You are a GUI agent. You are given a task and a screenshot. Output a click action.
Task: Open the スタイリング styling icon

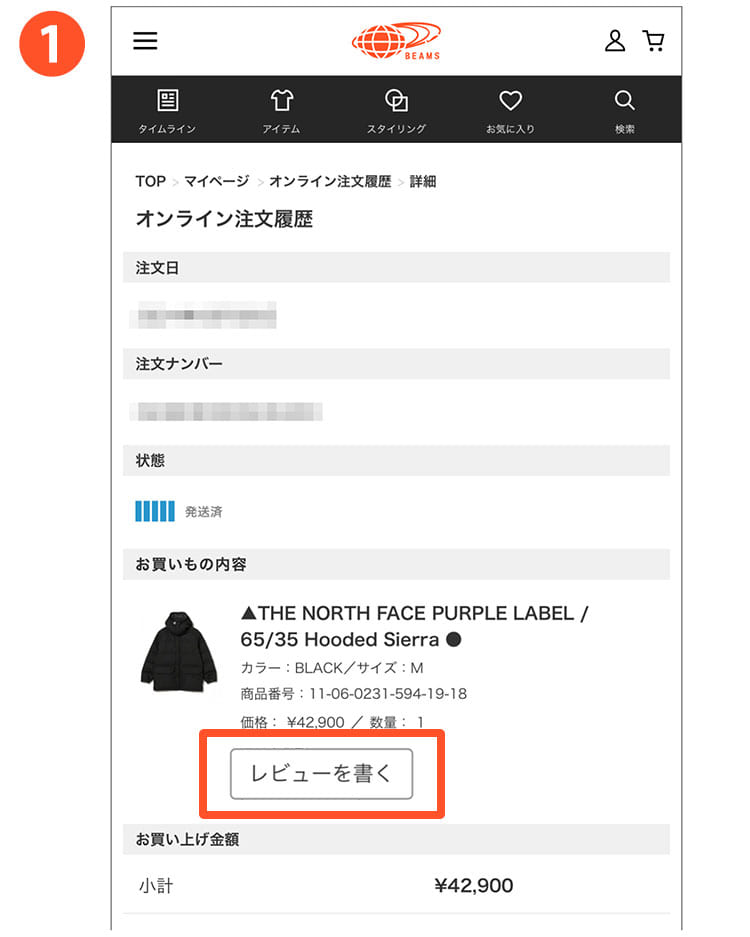point(396,101)
